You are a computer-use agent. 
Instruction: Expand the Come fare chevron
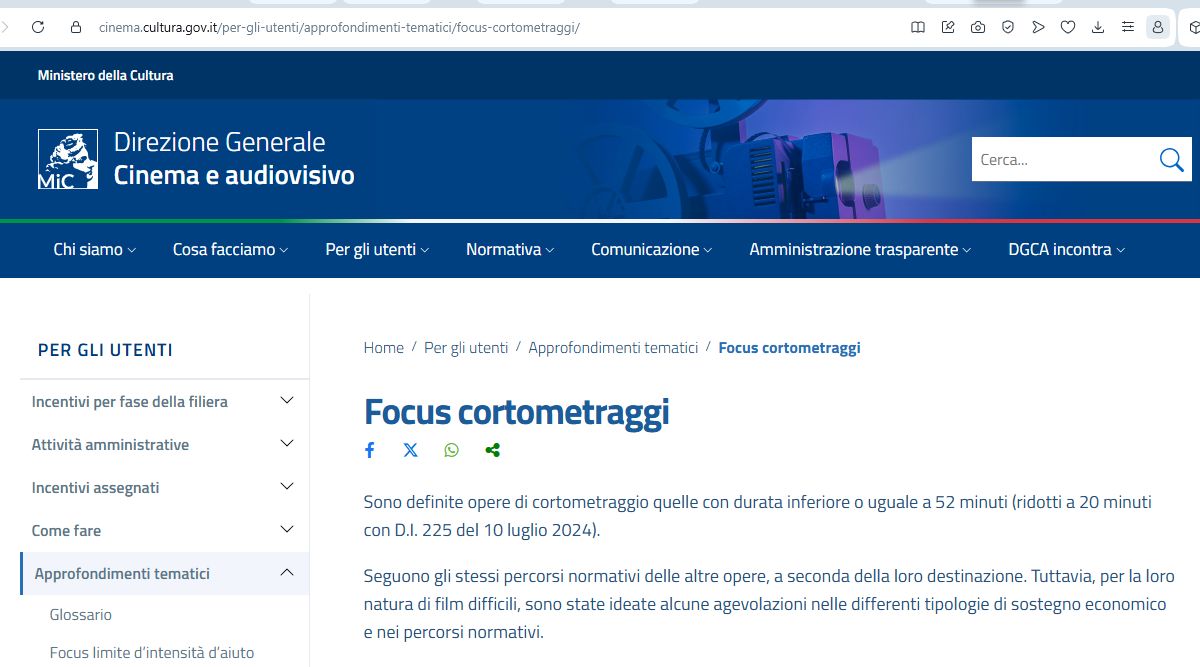pos(287,529)
